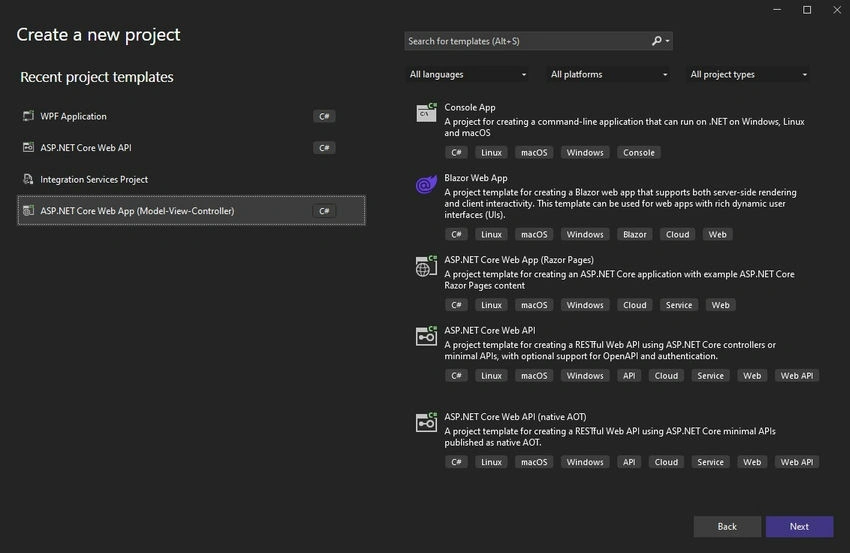The height and width of the screenshot is (553, 850).
Task: Click C# tag on WPF Application row
Action: click(324, 116)
